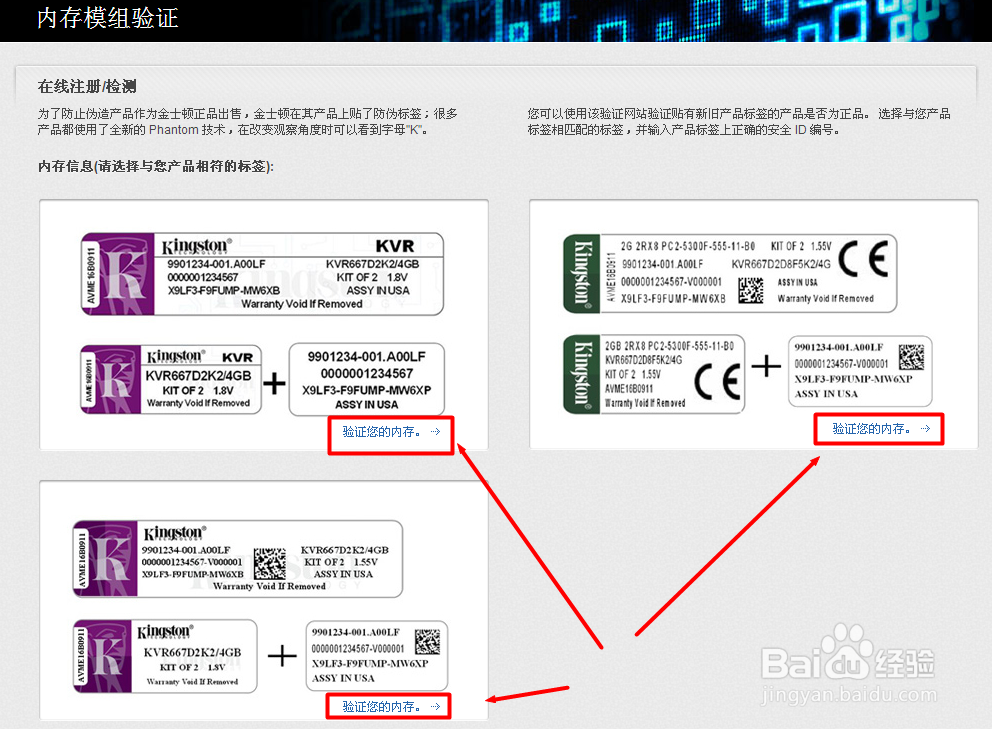Select the paragraph starting 为了防止伪造产品作为金士顿正品出售
This screenshot has height=729, width=992.
coord(247,122)
